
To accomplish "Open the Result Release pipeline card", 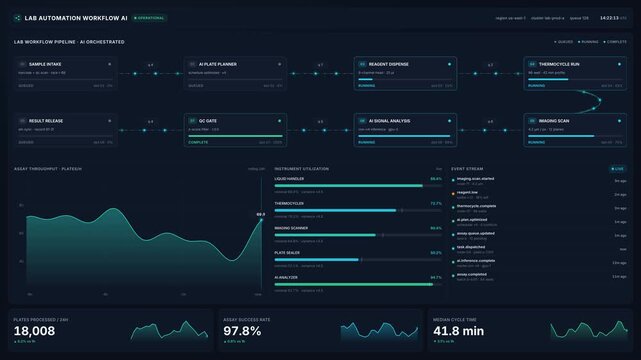I will tap(65, 130).
